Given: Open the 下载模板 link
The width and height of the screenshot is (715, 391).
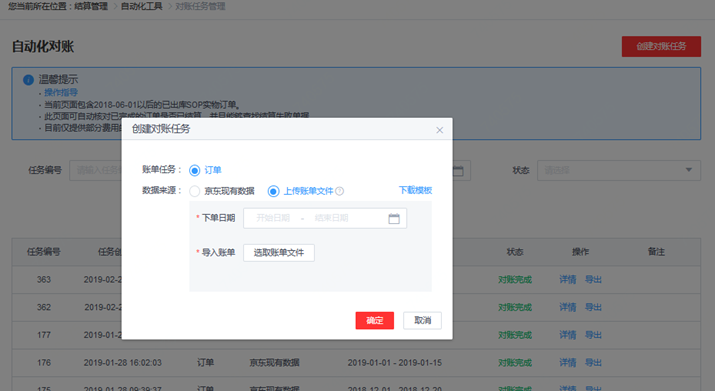Looking at the screenshot, I should pyautogui.click(x=415, y=190).
